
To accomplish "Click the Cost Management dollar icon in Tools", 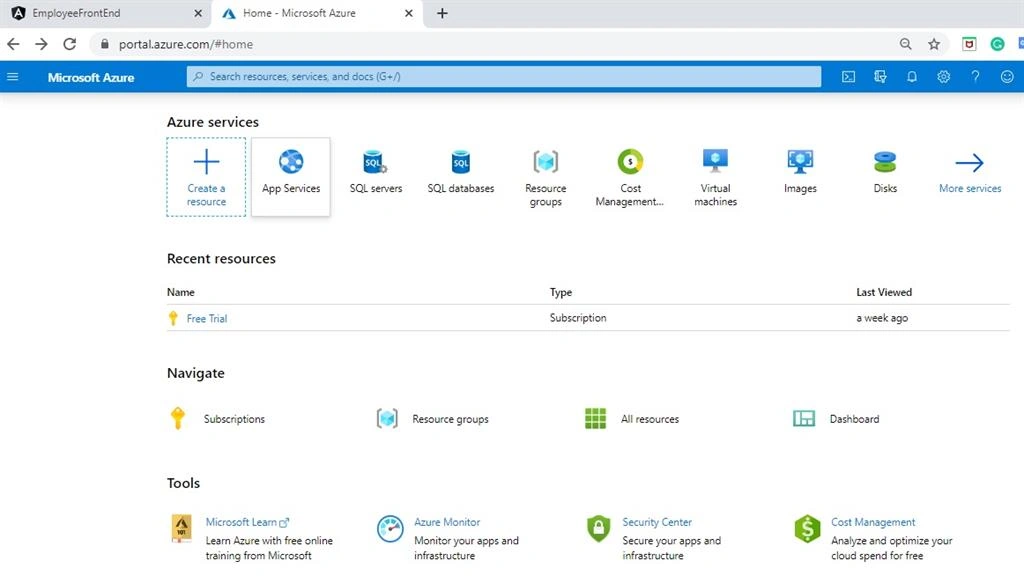I will (x=807, y=528).
